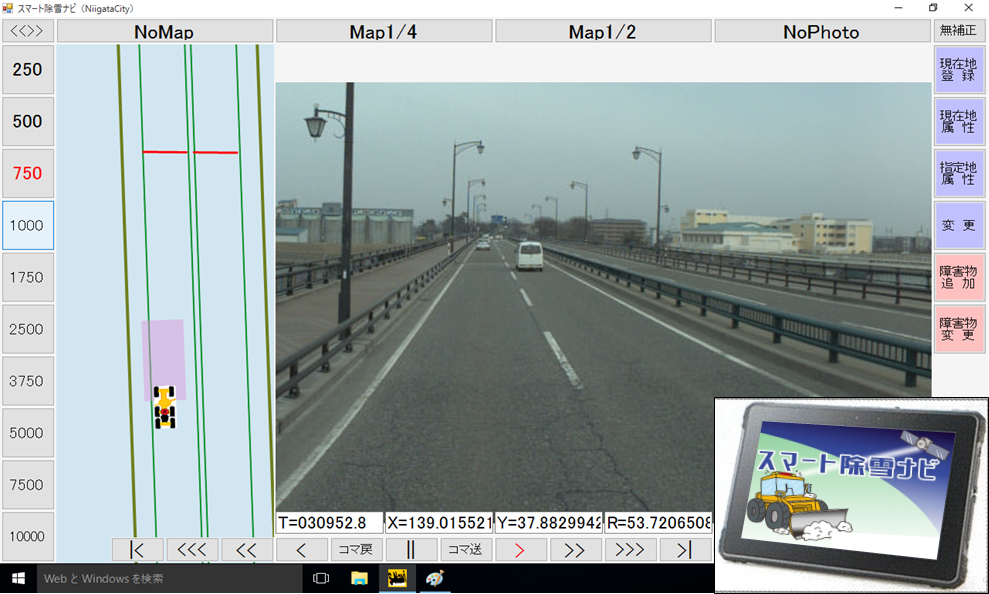Advance one frame with コマ送
The image size is (989, 594).
466,549
